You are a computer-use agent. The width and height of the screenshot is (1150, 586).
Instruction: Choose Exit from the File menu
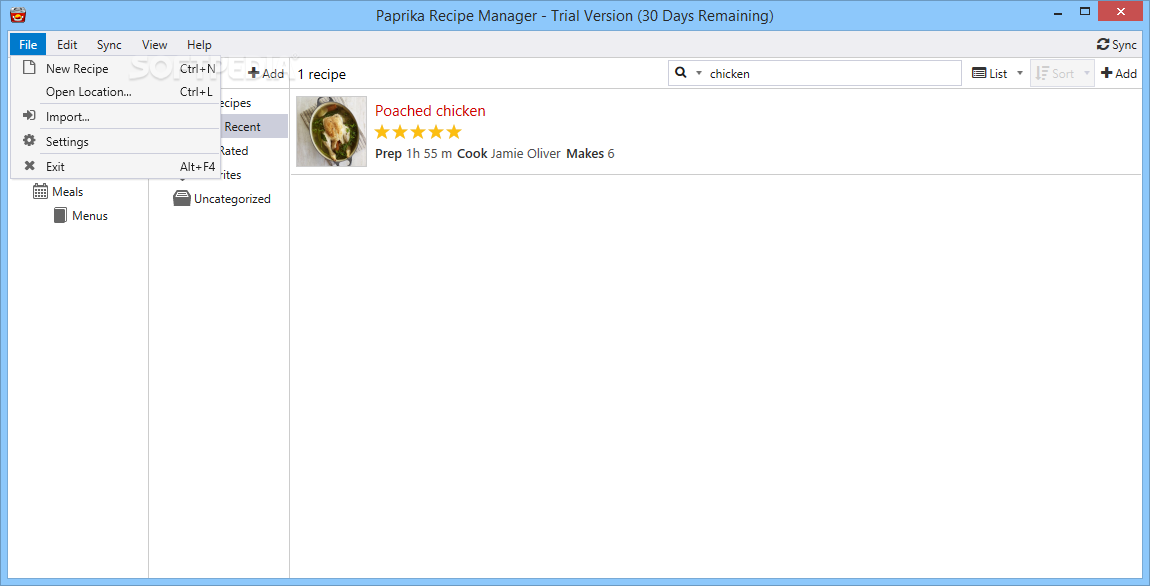pyautogui.click(x=116, y=166)
